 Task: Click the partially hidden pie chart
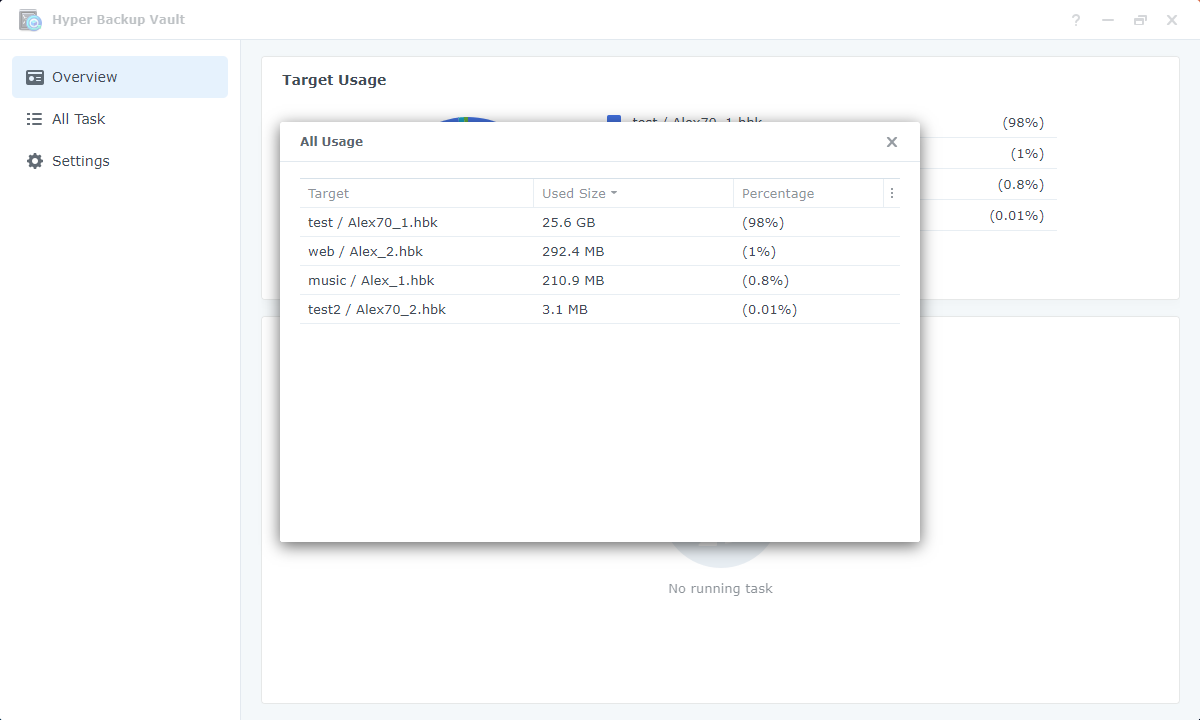pyautogui.click(x=468, y=119)
